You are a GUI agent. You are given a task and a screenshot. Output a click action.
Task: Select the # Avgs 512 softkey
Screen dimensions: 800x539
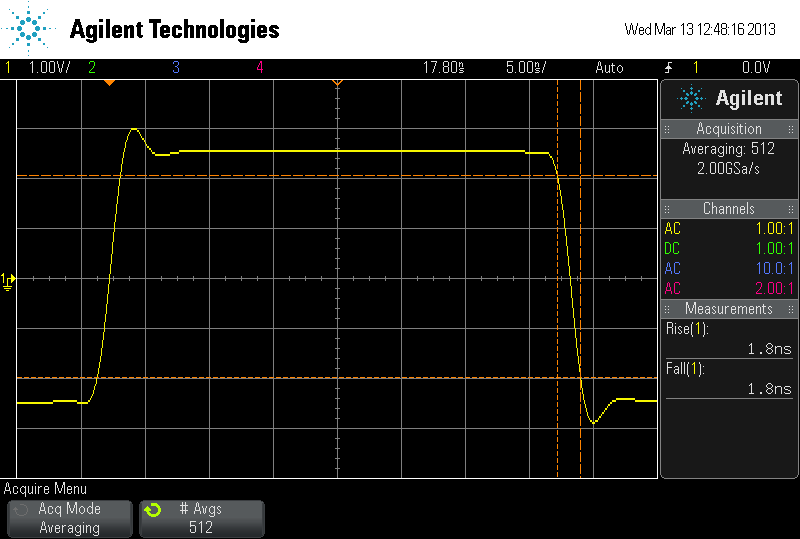point(202,519)
